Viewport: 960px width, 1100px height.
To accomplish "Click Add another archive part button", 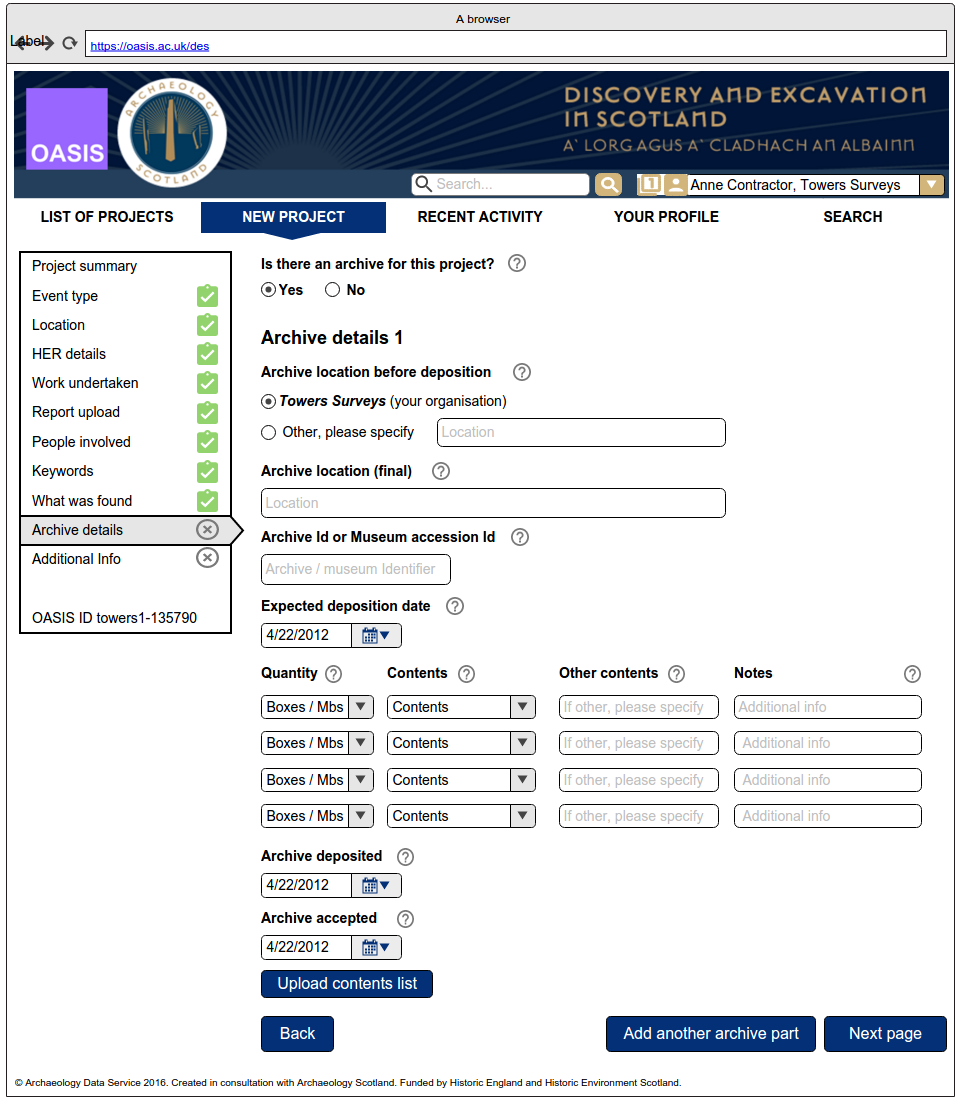I will coord(711,1034).
